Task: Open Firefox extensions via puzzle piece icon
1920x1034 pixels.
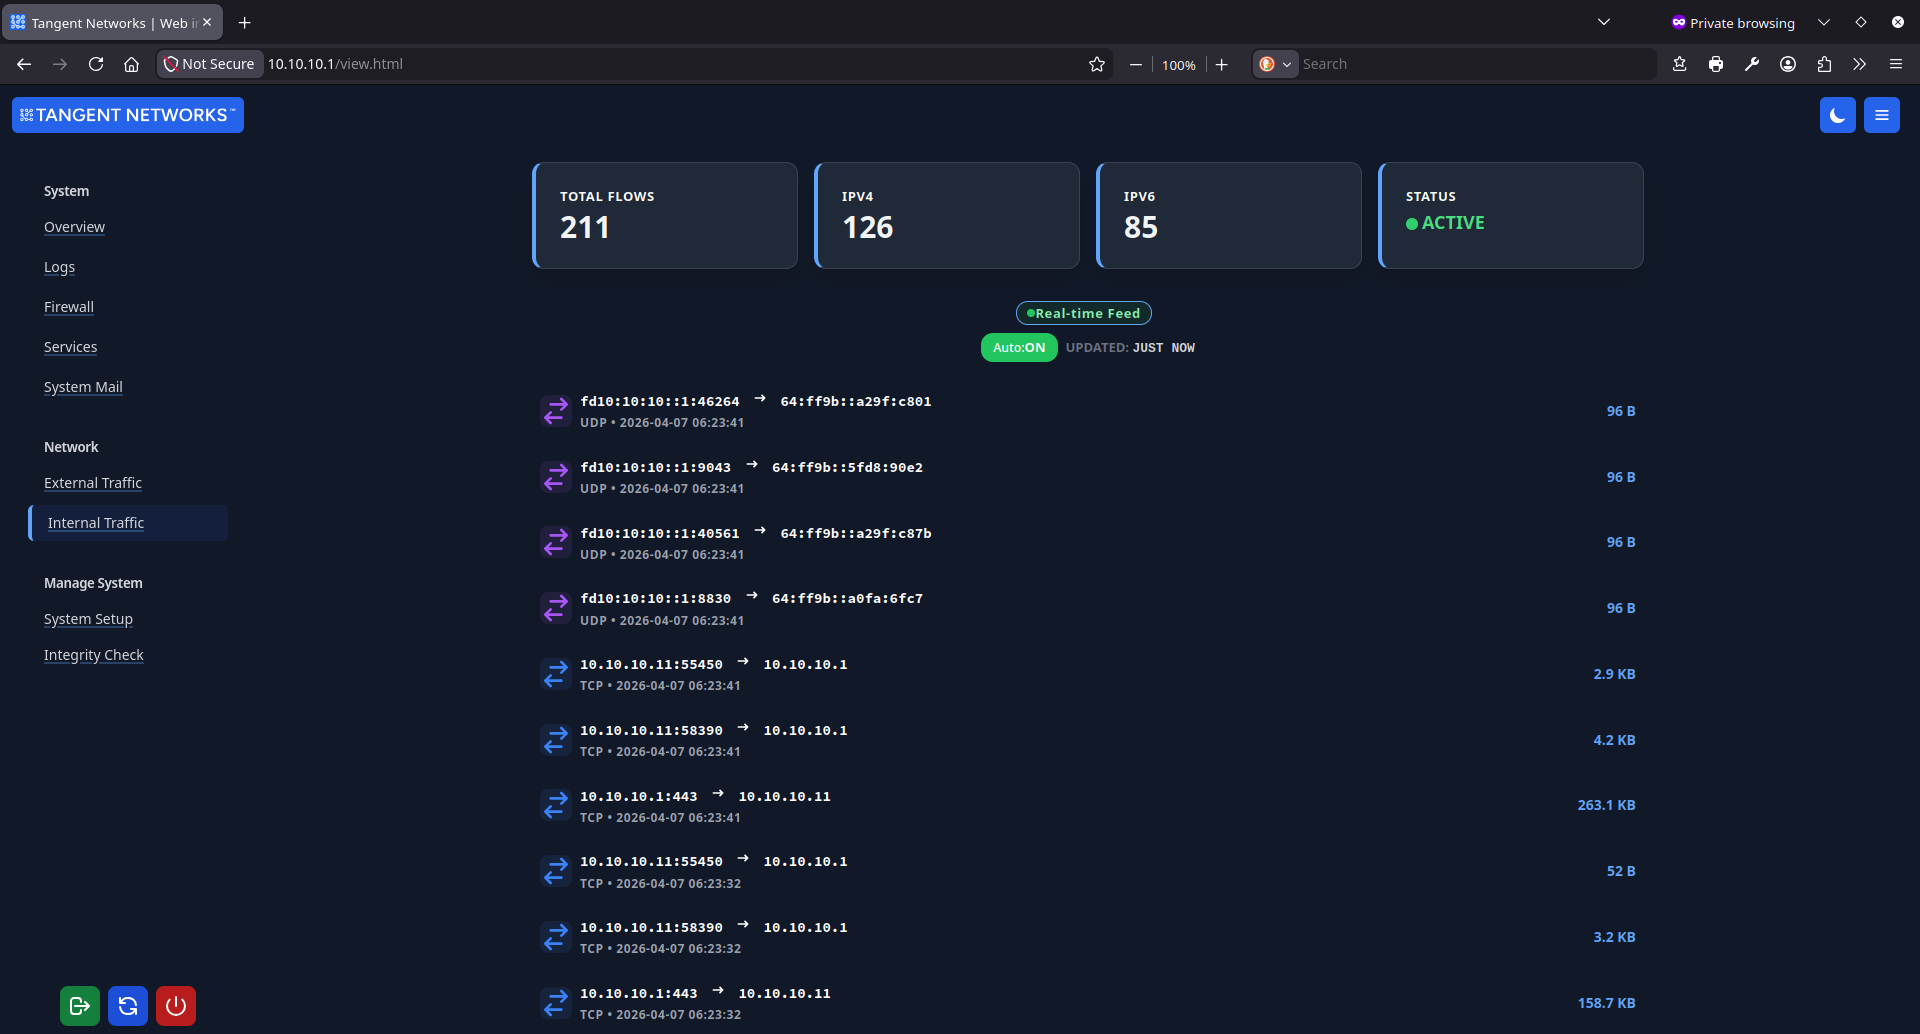Action: click(x=1824, y=63)
